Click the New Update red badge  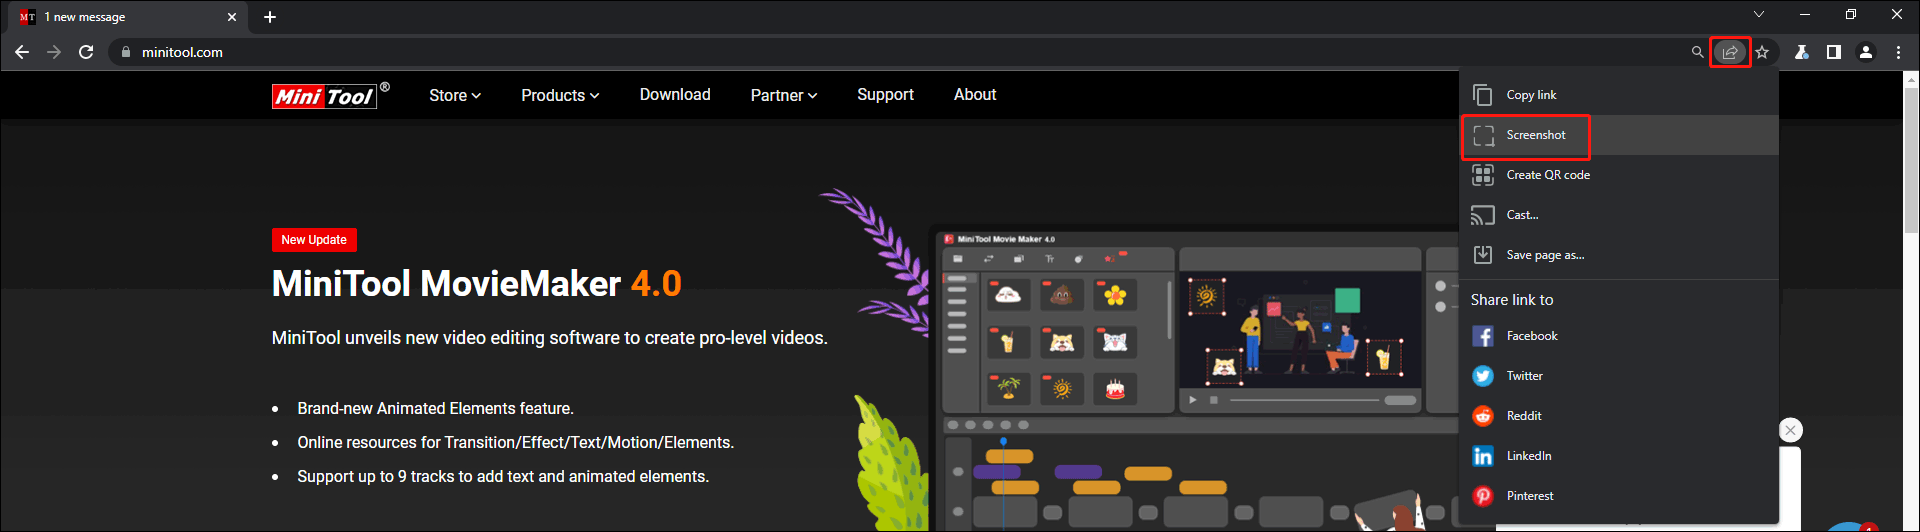314,240
